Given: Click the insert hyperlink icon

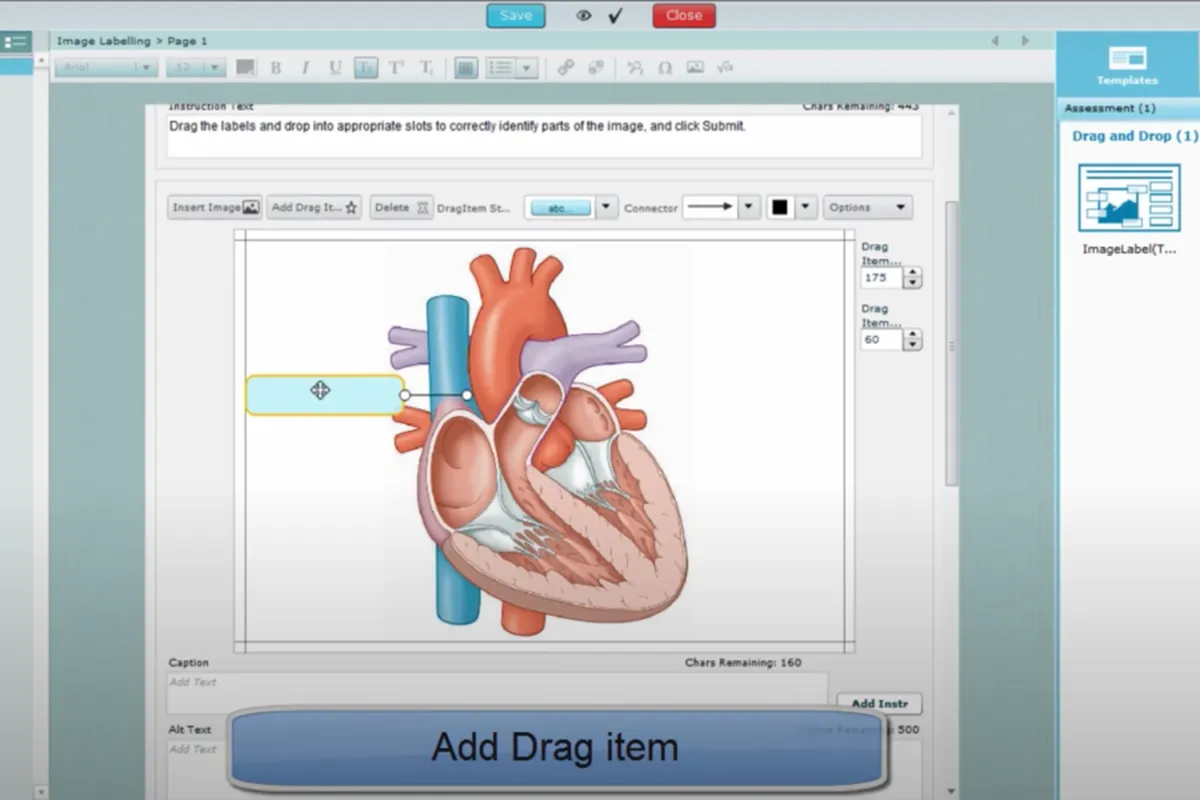Looking at the screenshot, I should pyautogui.click(x=566, y=67).
